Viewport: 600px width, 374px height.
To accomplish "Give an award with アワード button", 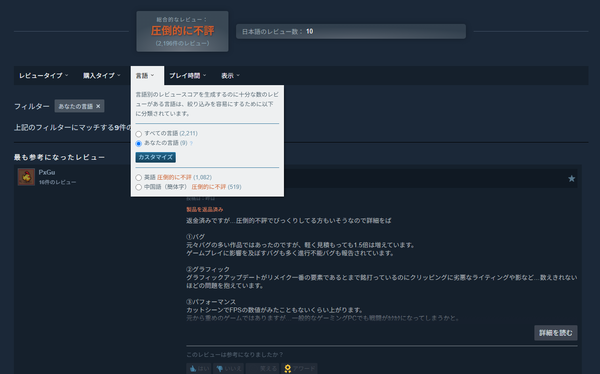I will [299, 368].
